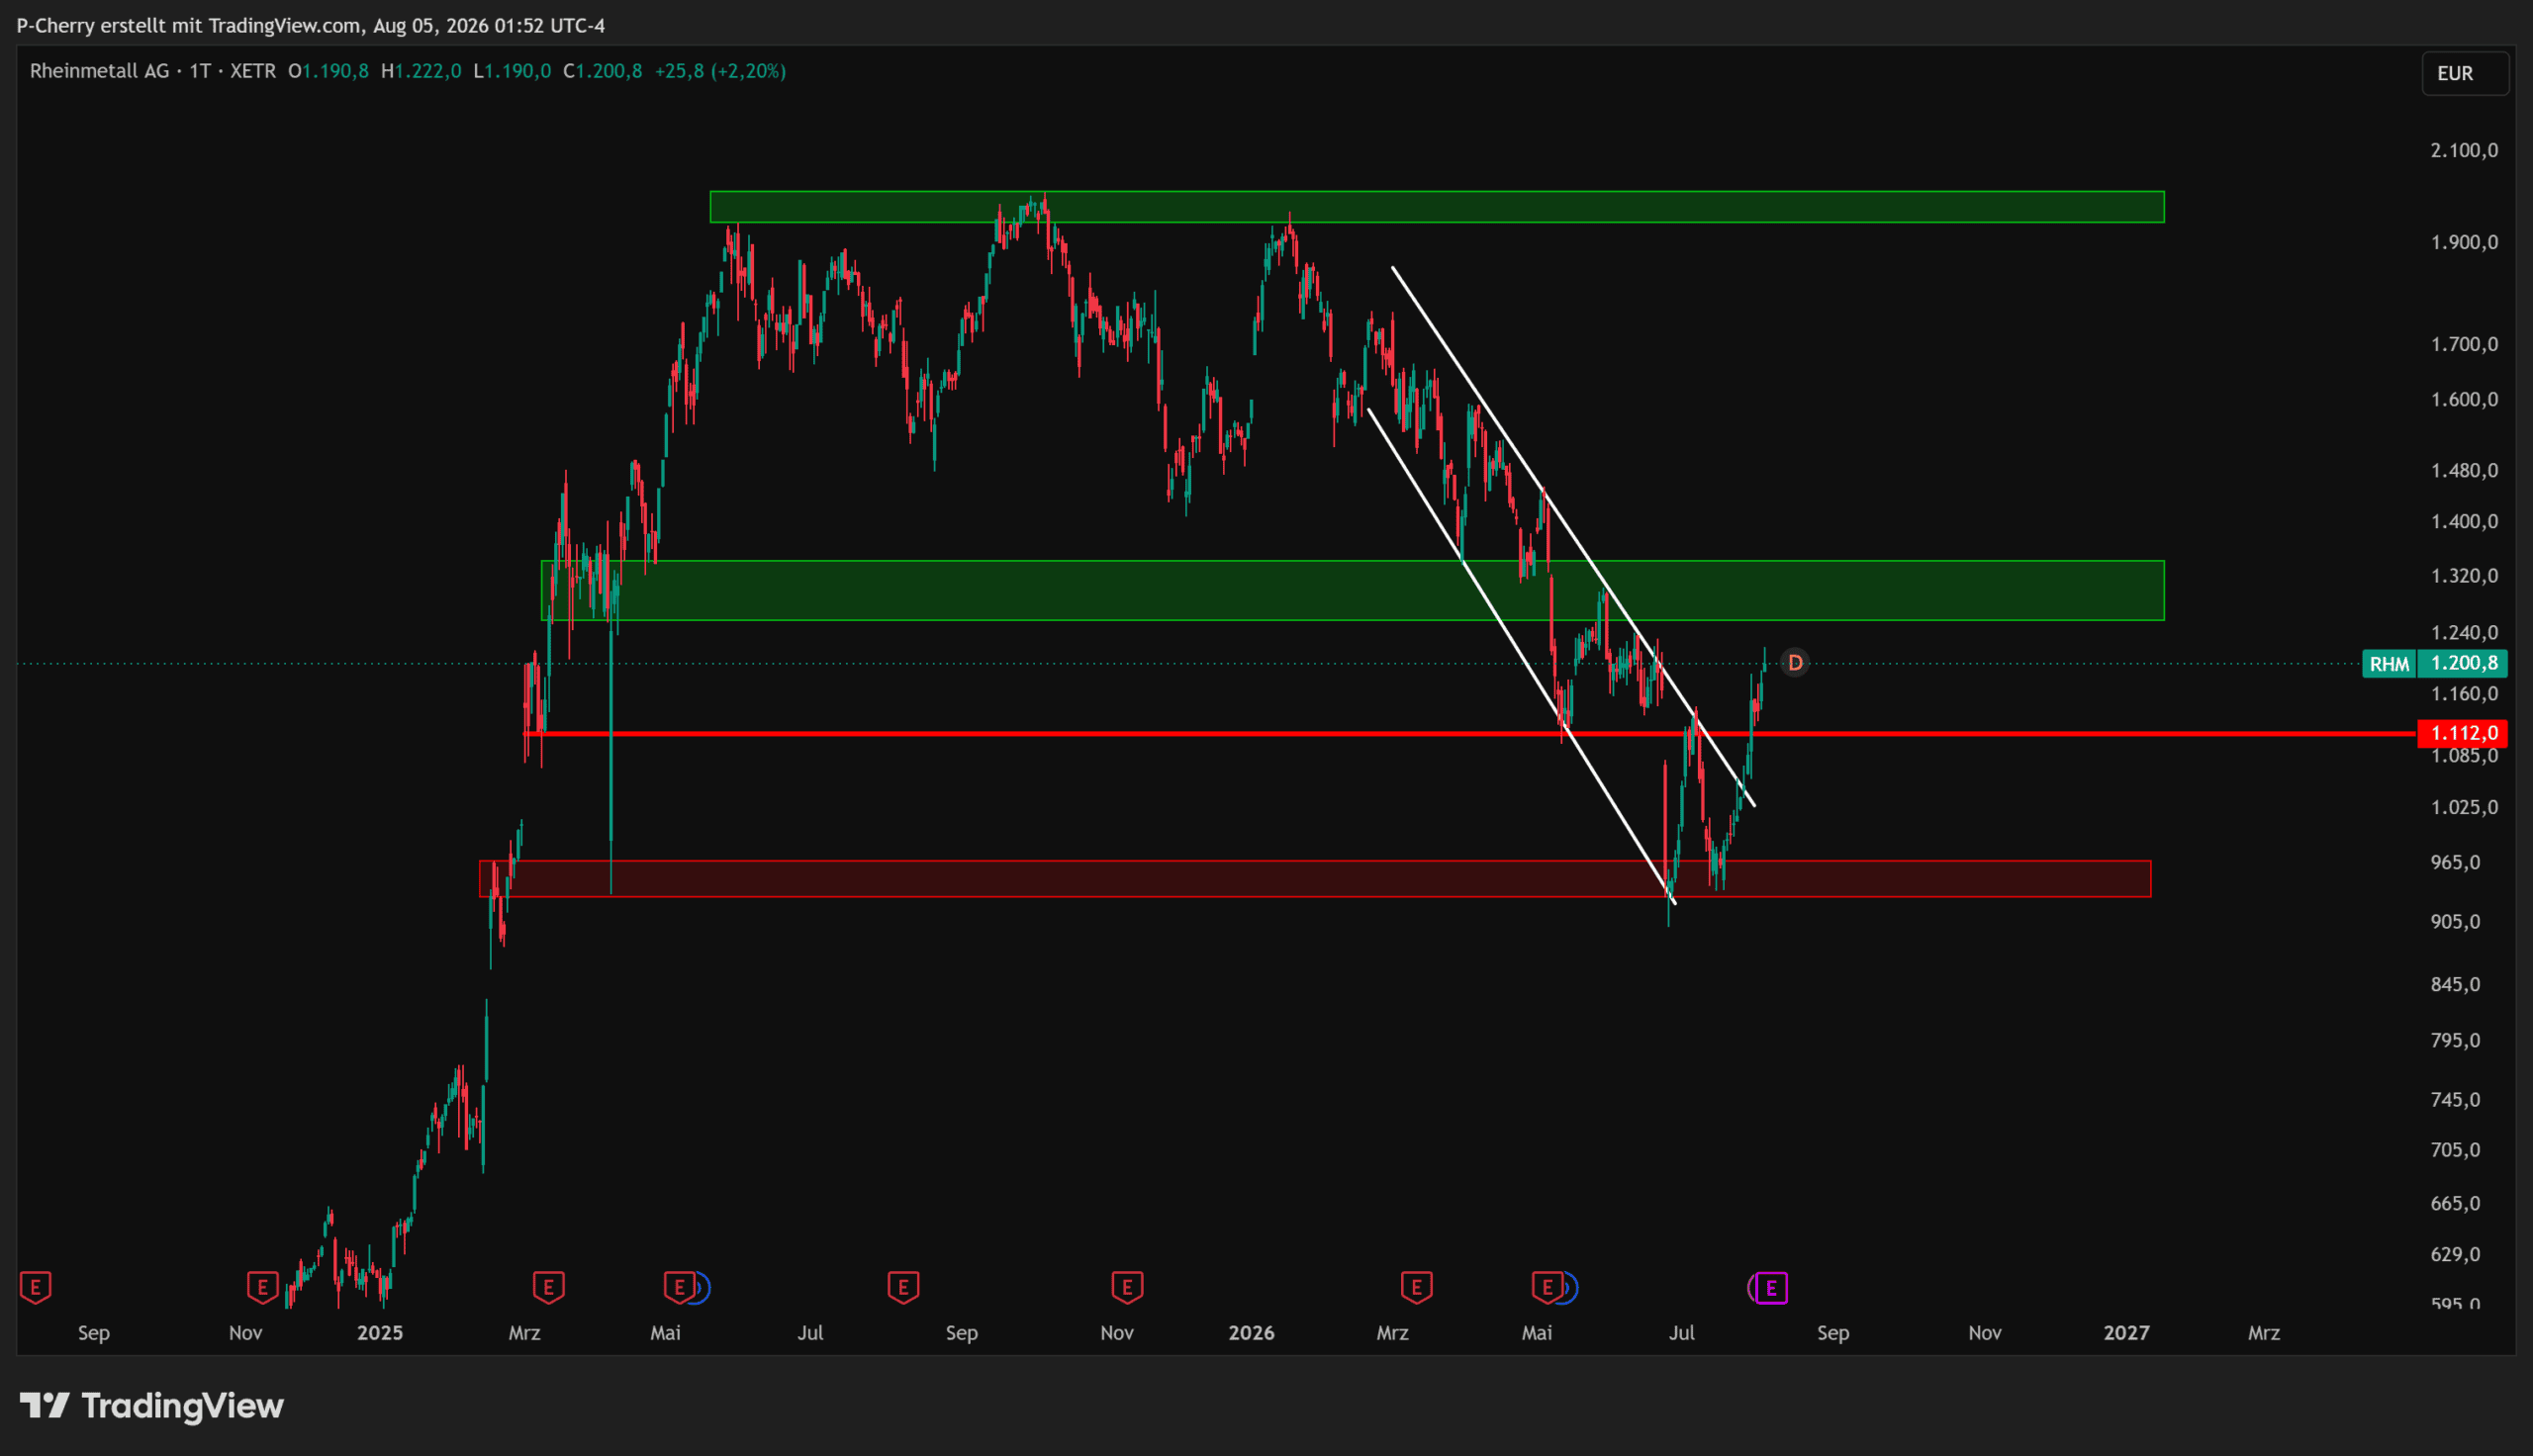Image resolution: width=2533 pixels, height=1456 pixels.
Task: Open the earnings E marker between Jul and Sep 2025
Action: [x=903, y=1287]
